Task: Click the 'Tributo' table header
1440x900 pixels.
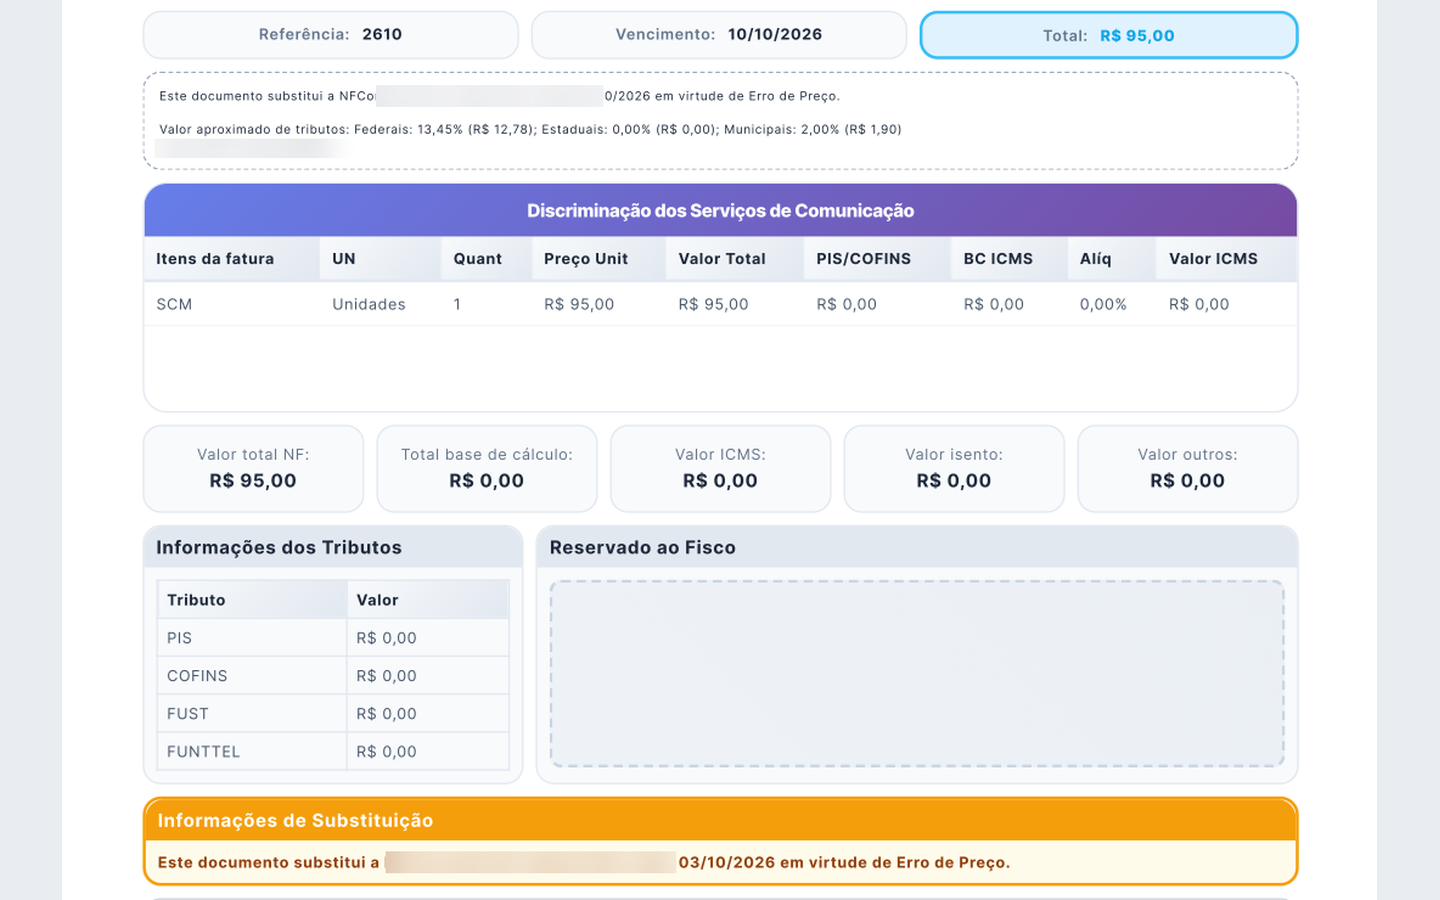Action: (x=252, y=600)
